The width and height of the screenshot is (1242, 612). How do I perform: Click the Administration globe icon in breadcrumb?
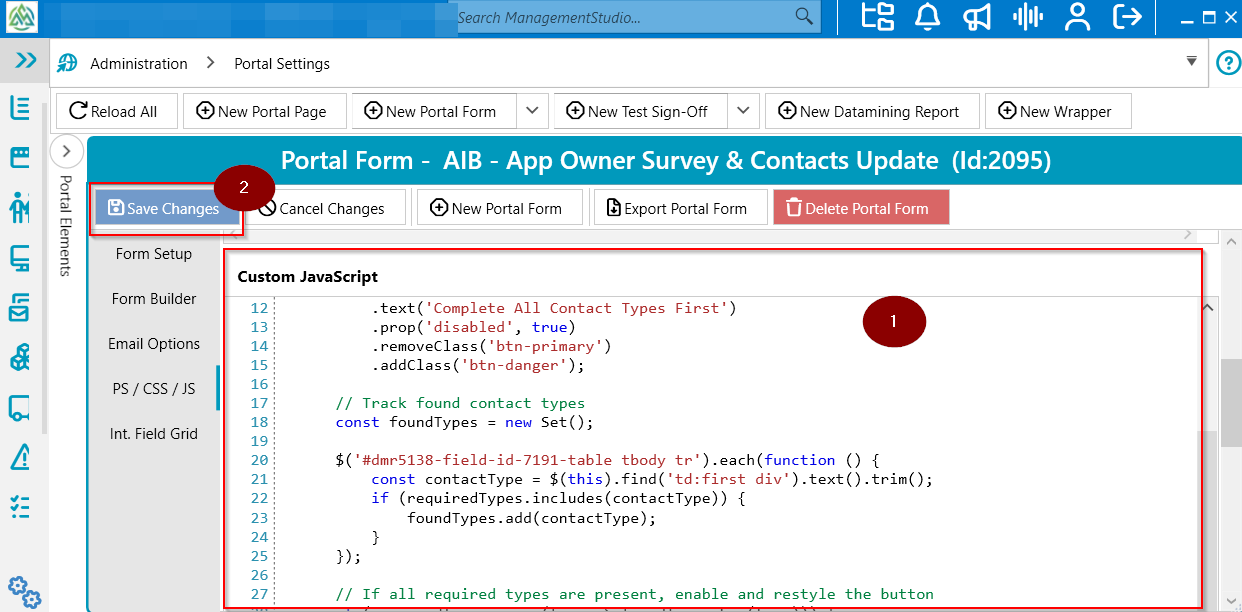click(x=68, y=63)
